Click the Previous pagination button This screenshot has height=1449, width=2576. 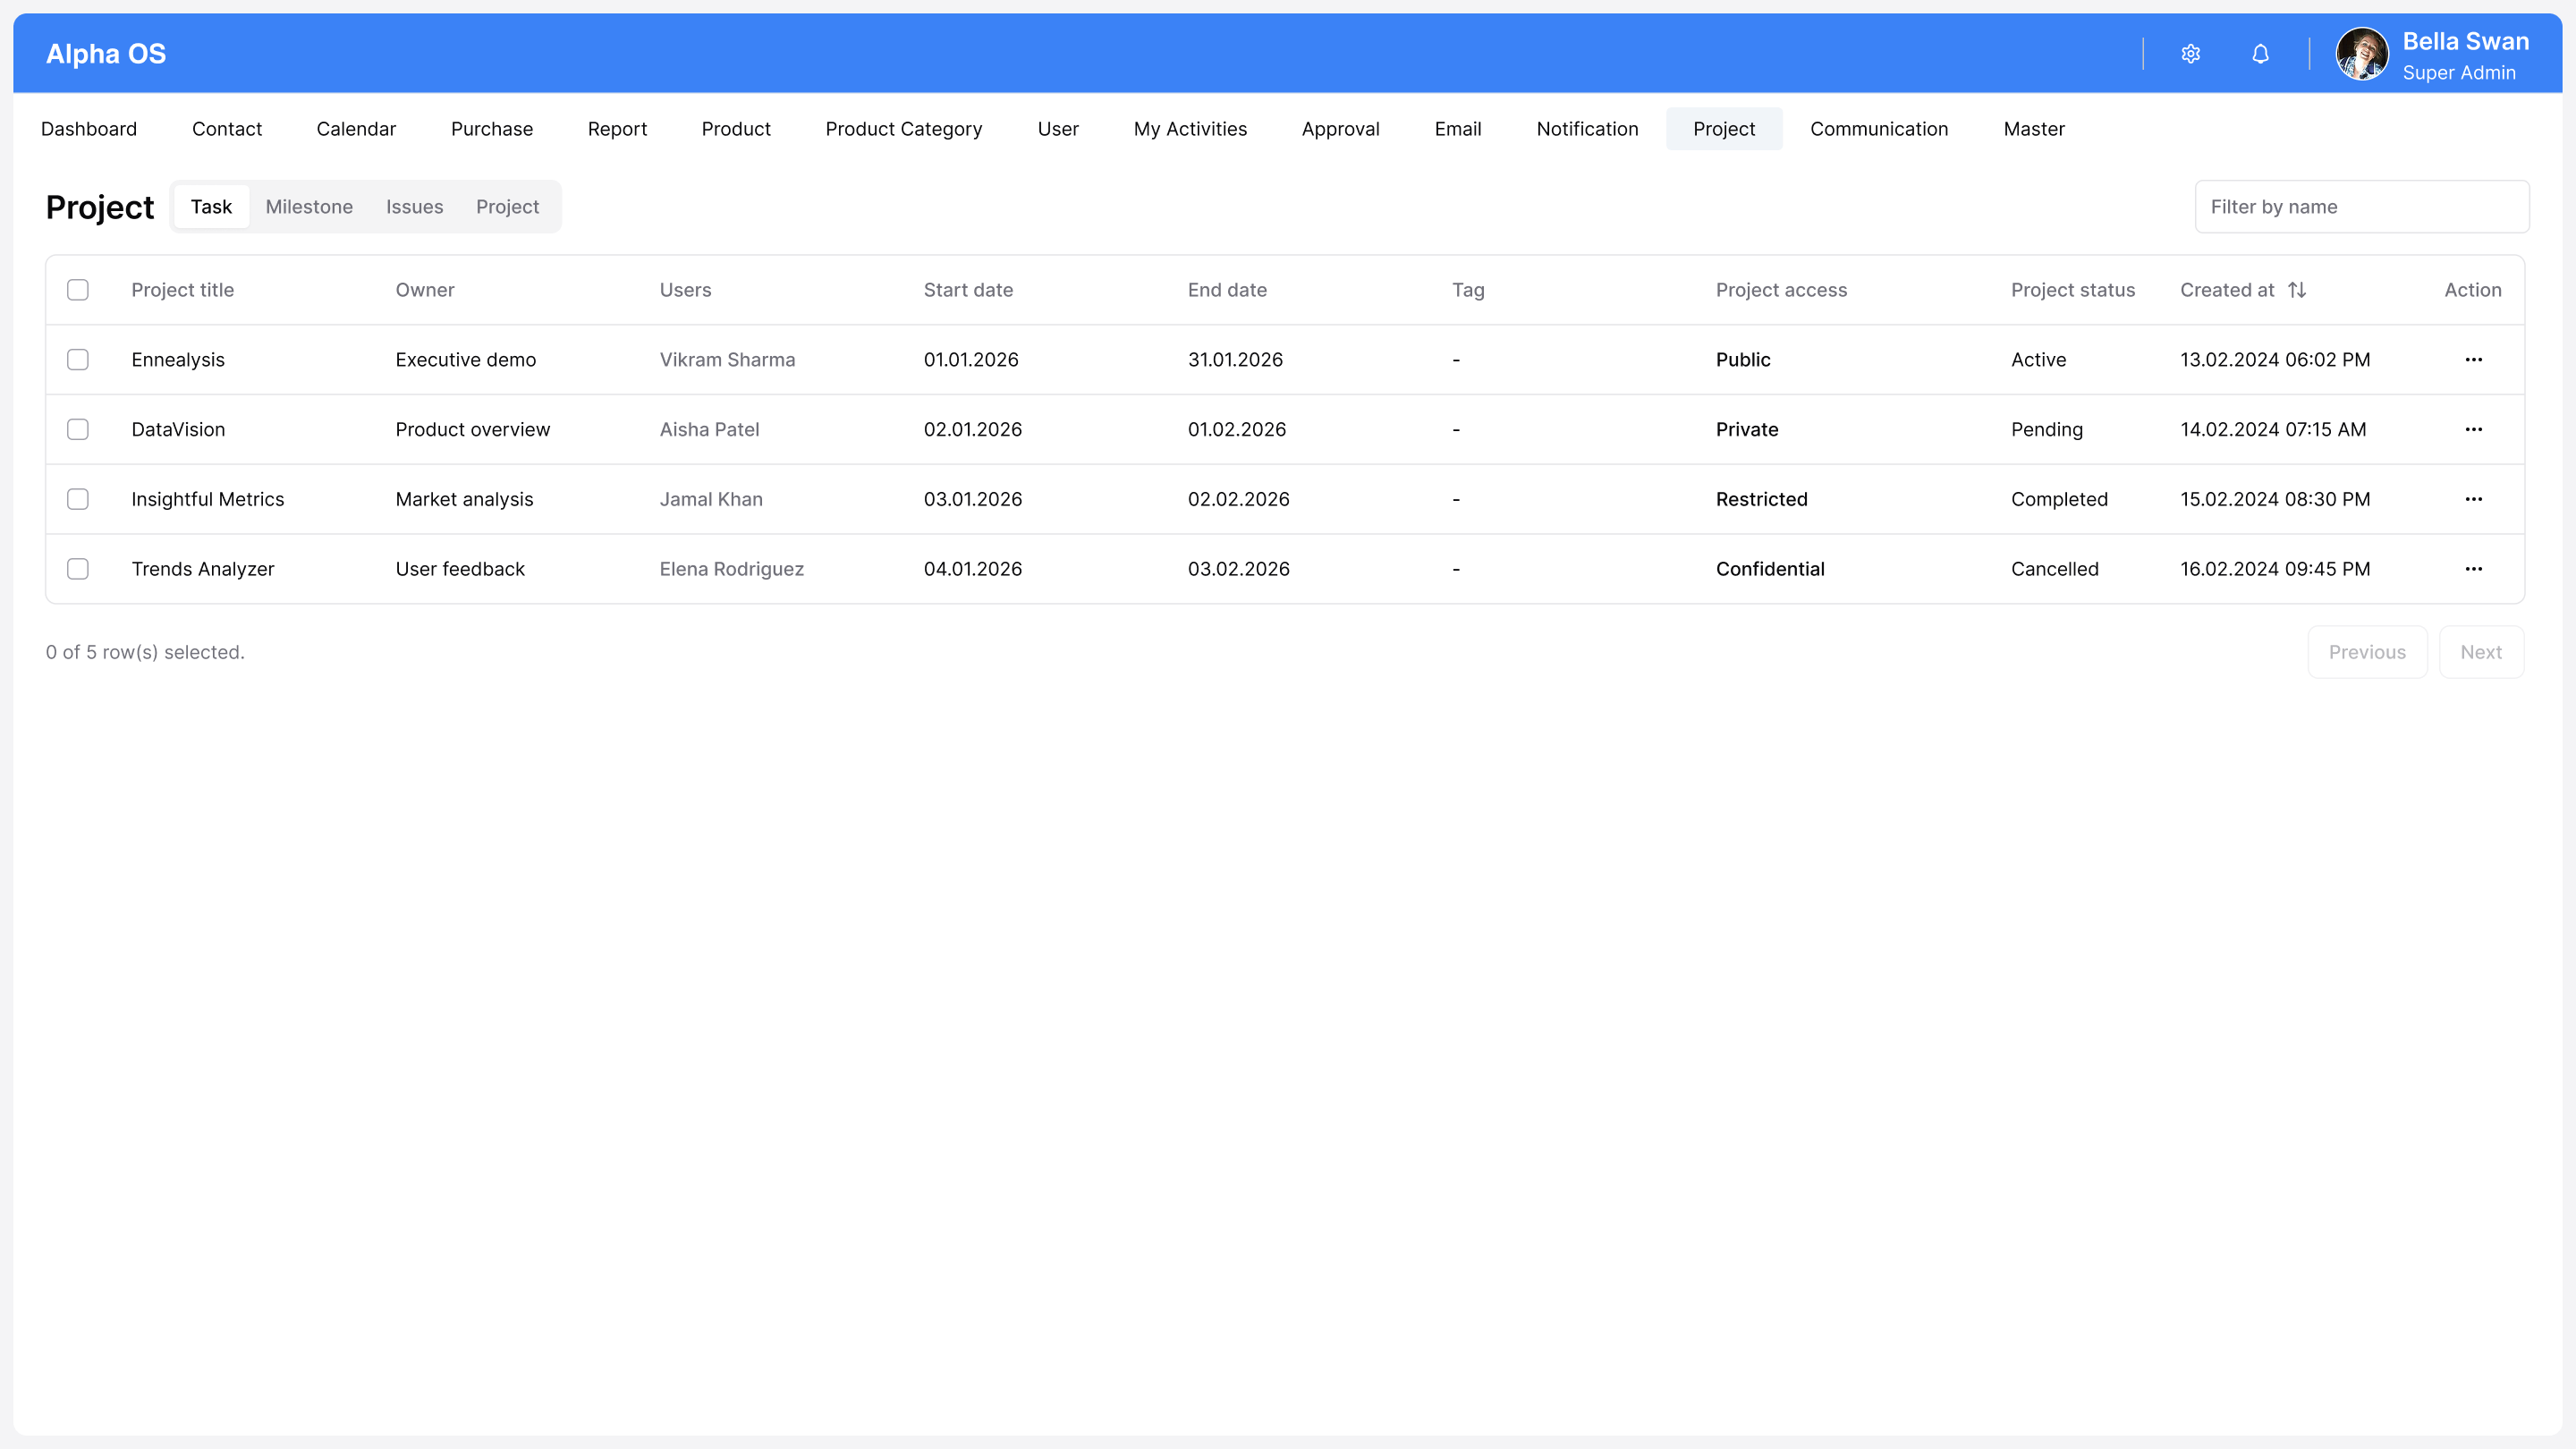[2366, 652]
